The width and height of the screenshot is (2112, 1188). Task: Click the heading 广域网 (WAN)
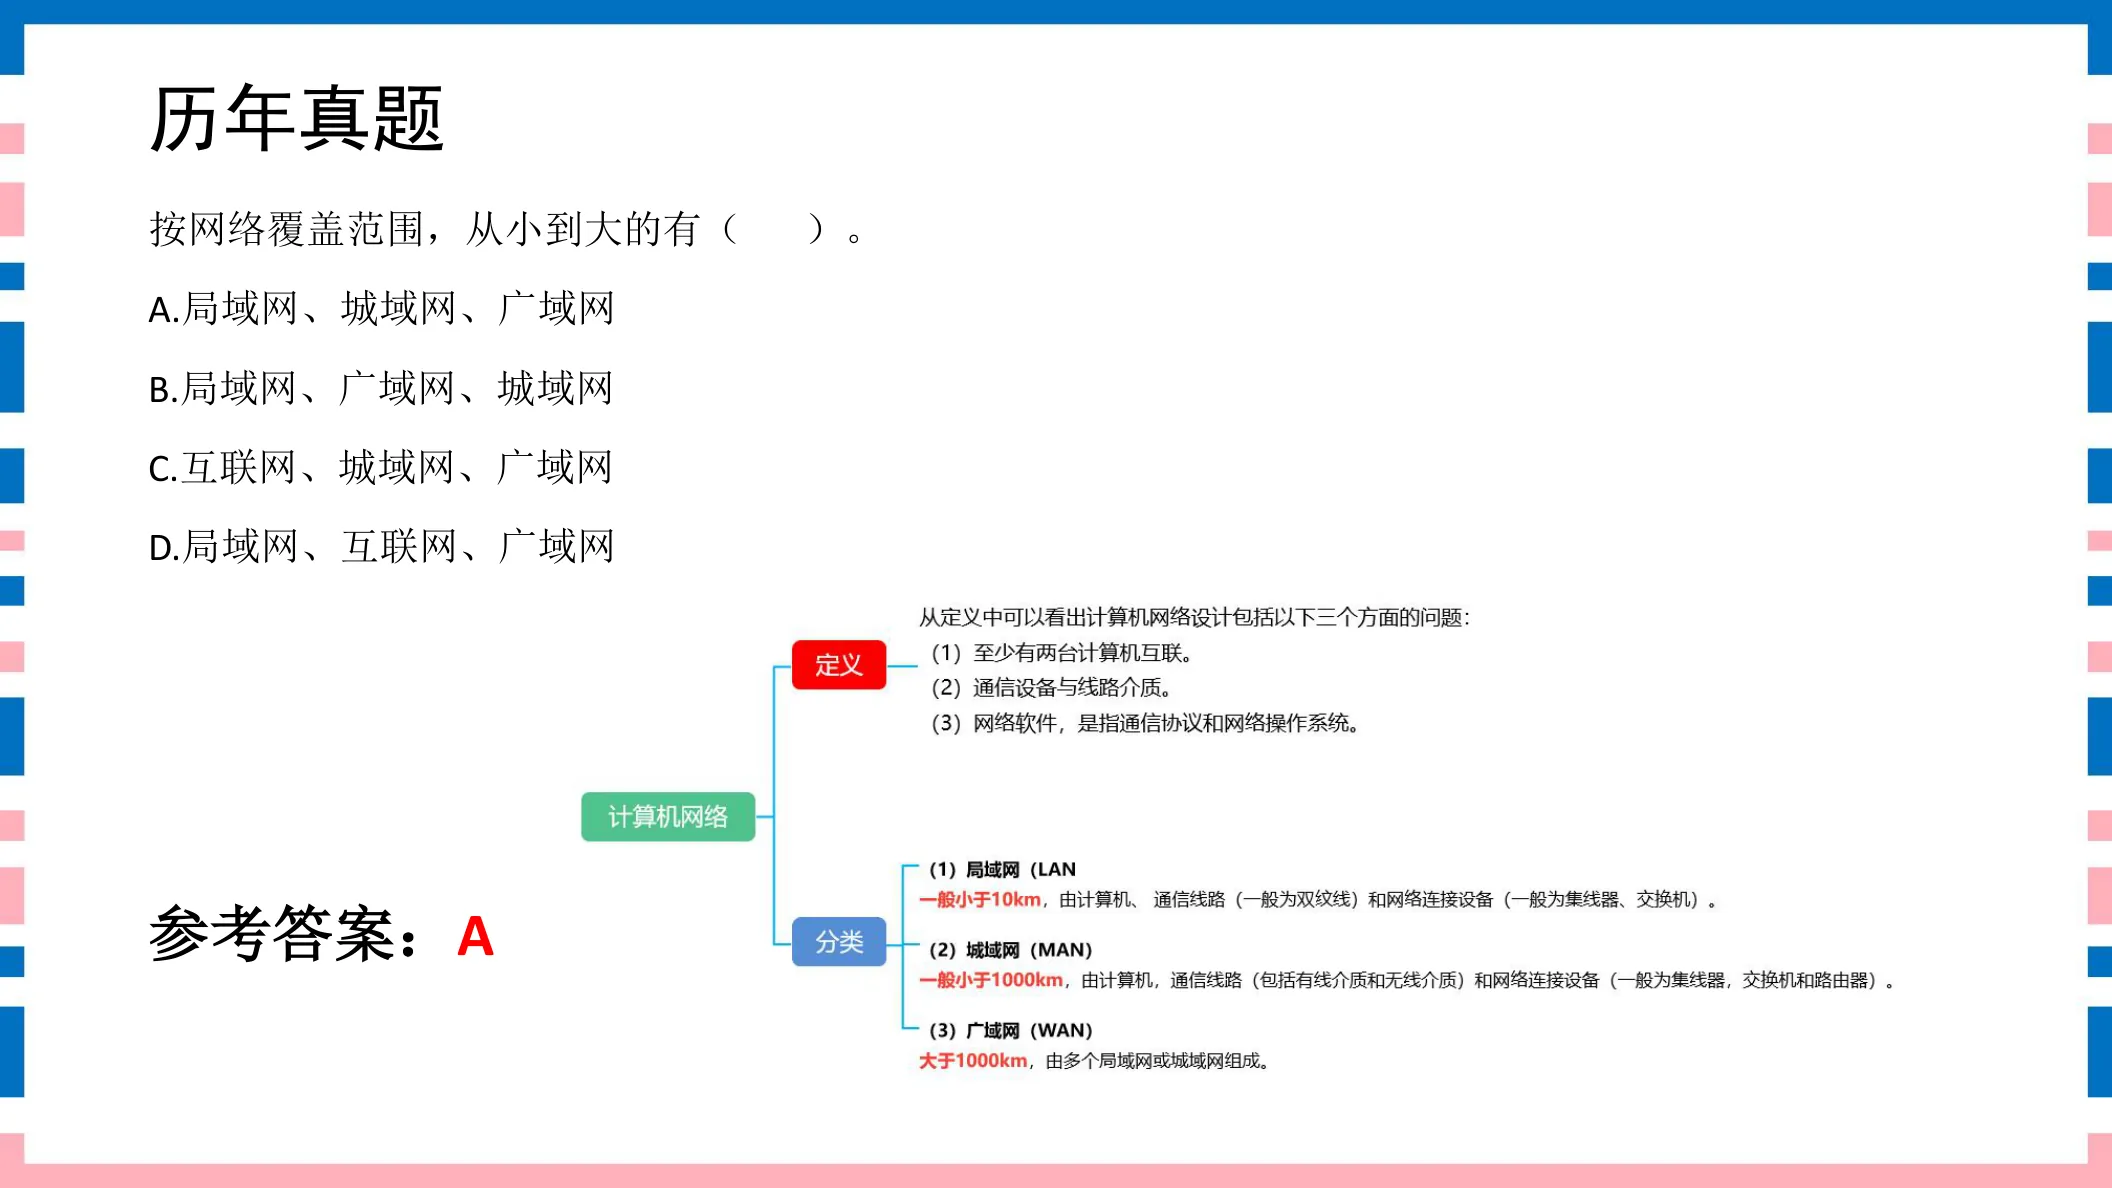coord(1011,1030)
